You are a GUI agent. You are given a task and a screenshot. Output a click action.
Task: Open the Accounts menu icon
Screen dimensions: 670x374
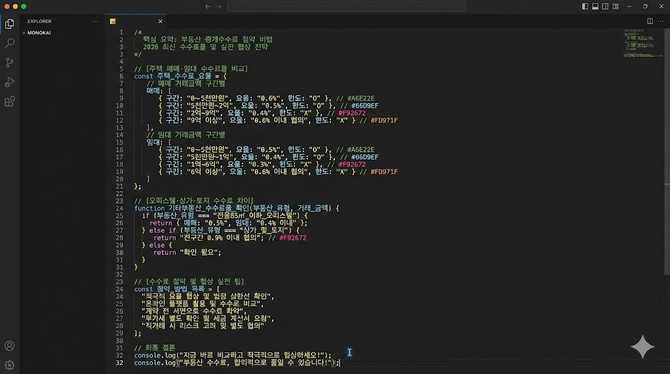(9, 346)
